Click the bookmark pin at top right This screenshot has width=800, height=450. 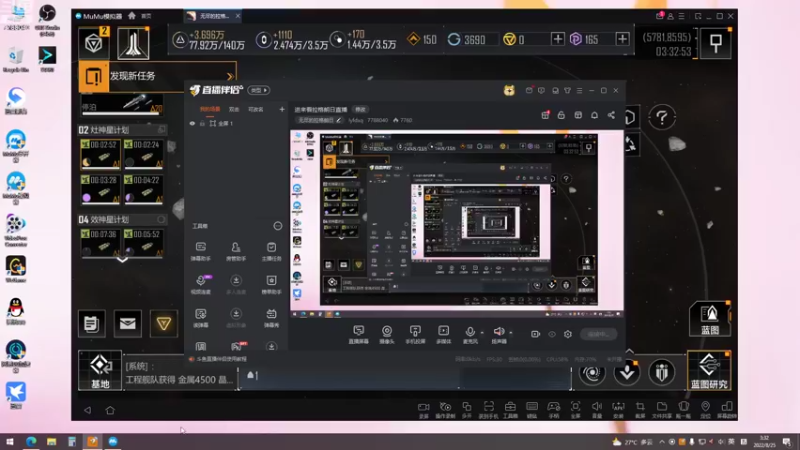point(716,43)
